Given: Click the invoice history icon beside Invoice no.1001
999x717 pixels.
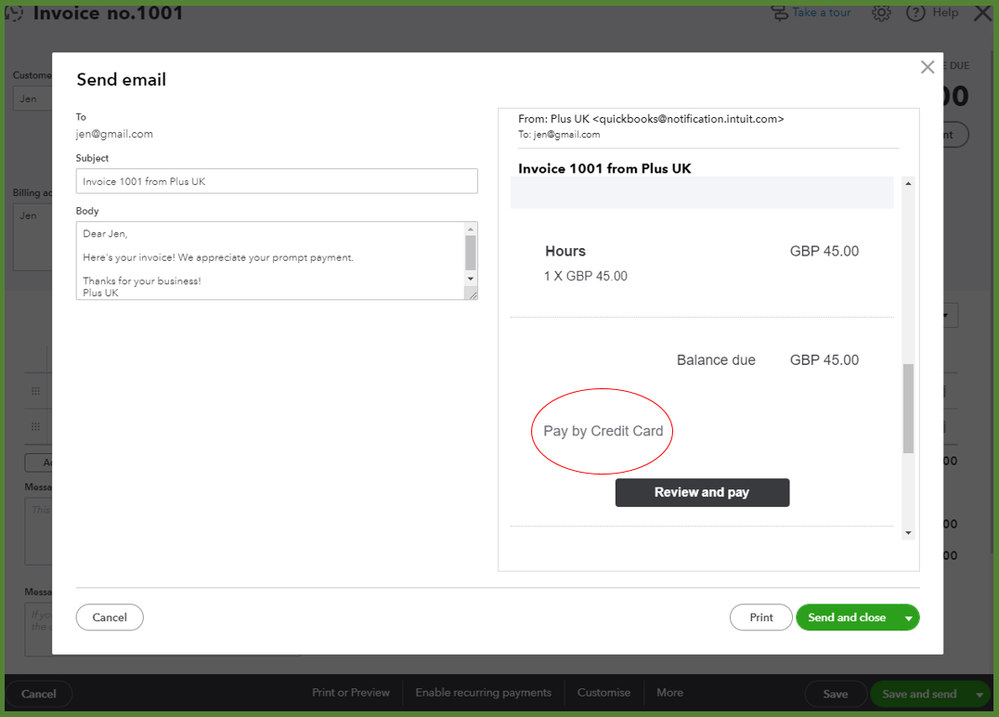Looking at the screenshot, I should point(14,13).
